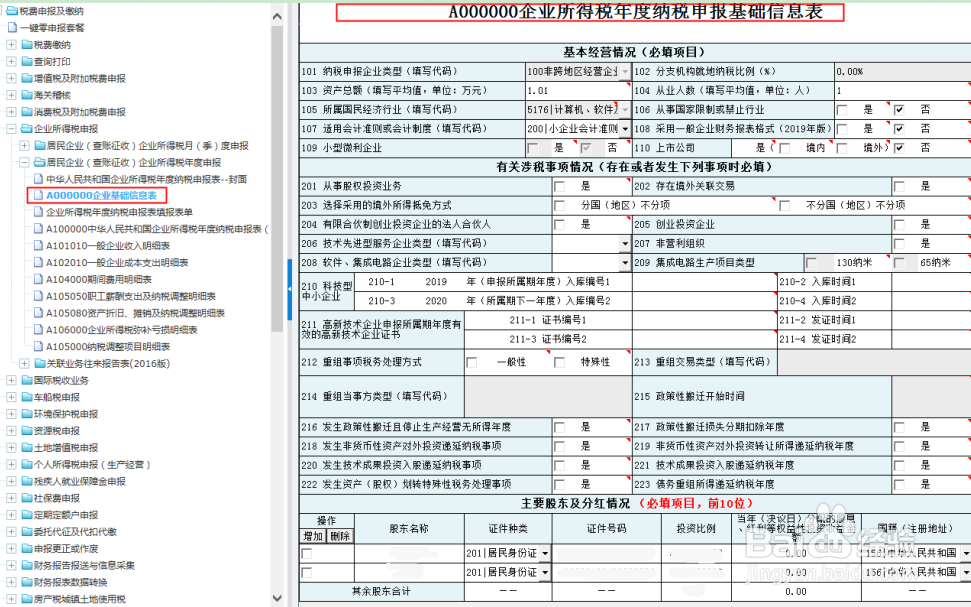Open the 财务报告报送与信息采集 folder
Image resolution: width=971 pixels, height=607 pixels.
click(x=84, y=565)
